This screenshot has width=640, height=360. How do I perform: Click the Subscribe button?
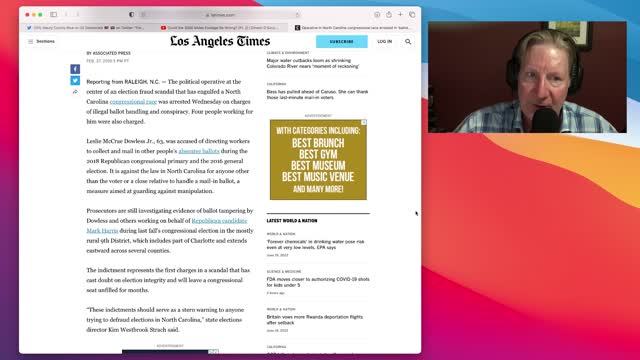tap(342, 42)
